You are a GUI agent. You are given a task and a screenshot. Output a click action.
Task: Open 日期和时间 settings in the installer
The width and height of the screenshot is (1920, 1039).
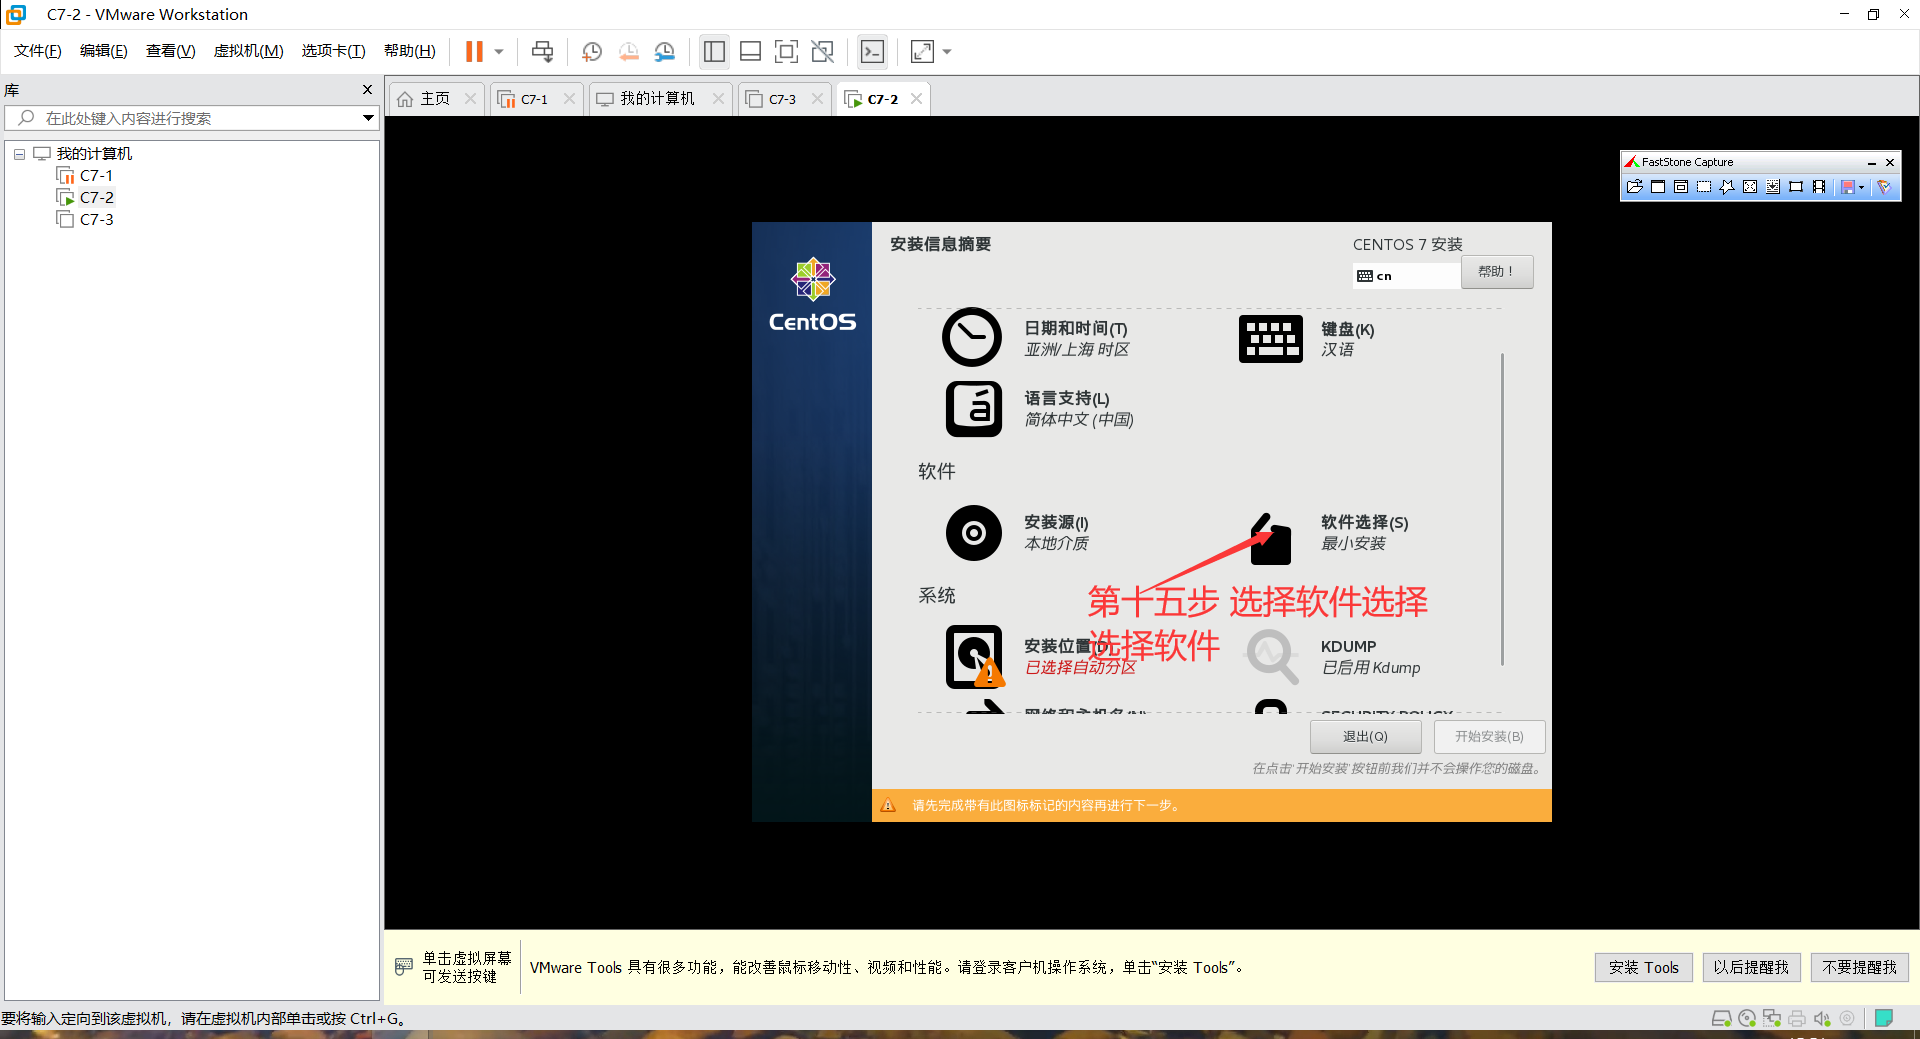tap(1036, 338)
